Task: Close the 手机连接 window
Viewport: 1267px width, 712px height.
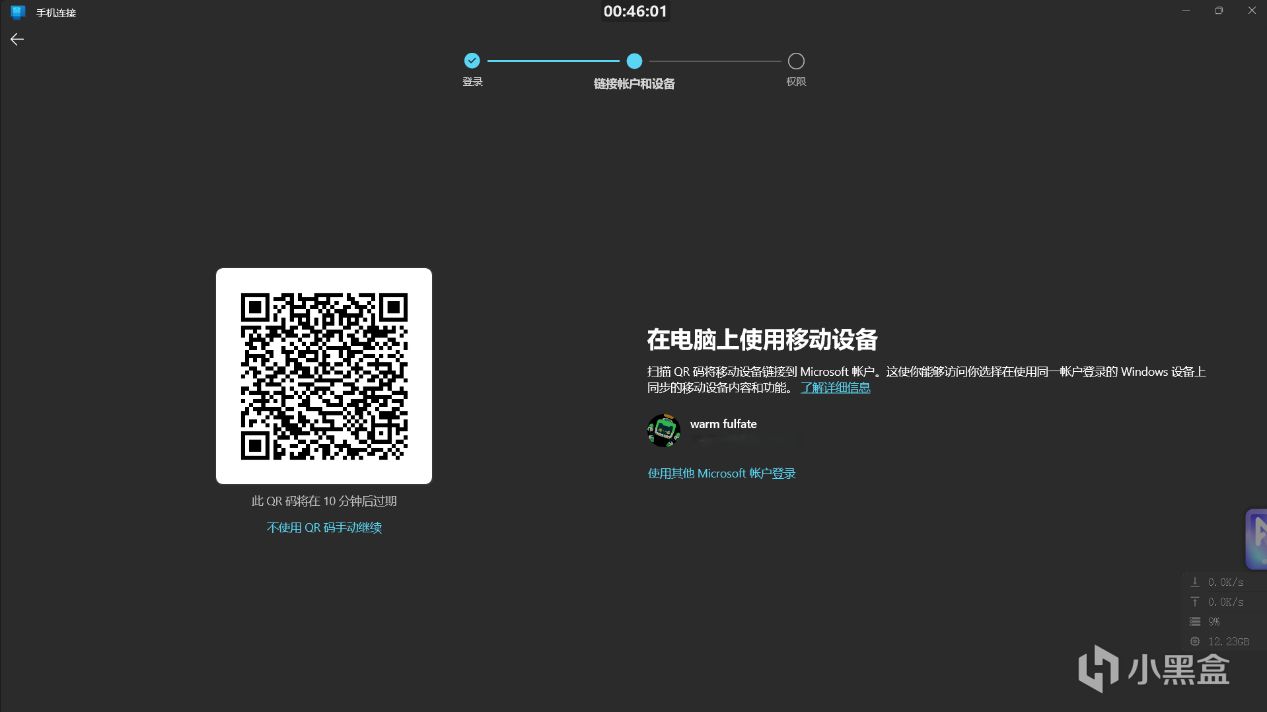Action: pyautogui.click(x=1250, y=10)
